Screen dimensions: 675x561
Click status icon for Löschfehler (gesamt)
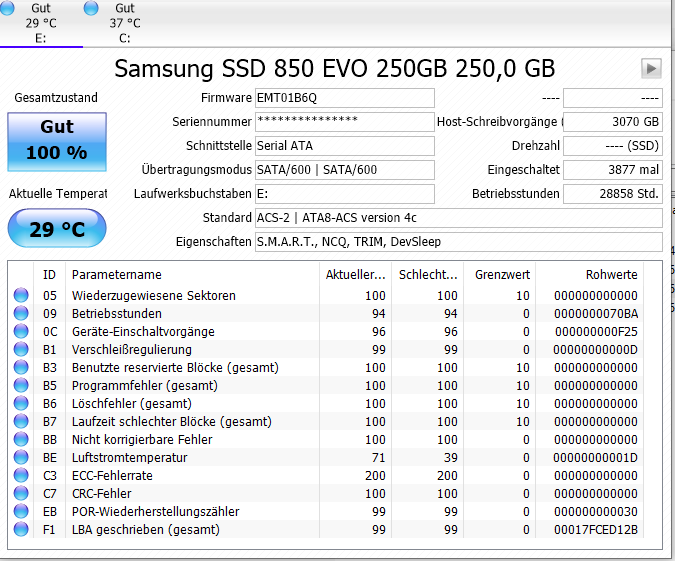21,403
